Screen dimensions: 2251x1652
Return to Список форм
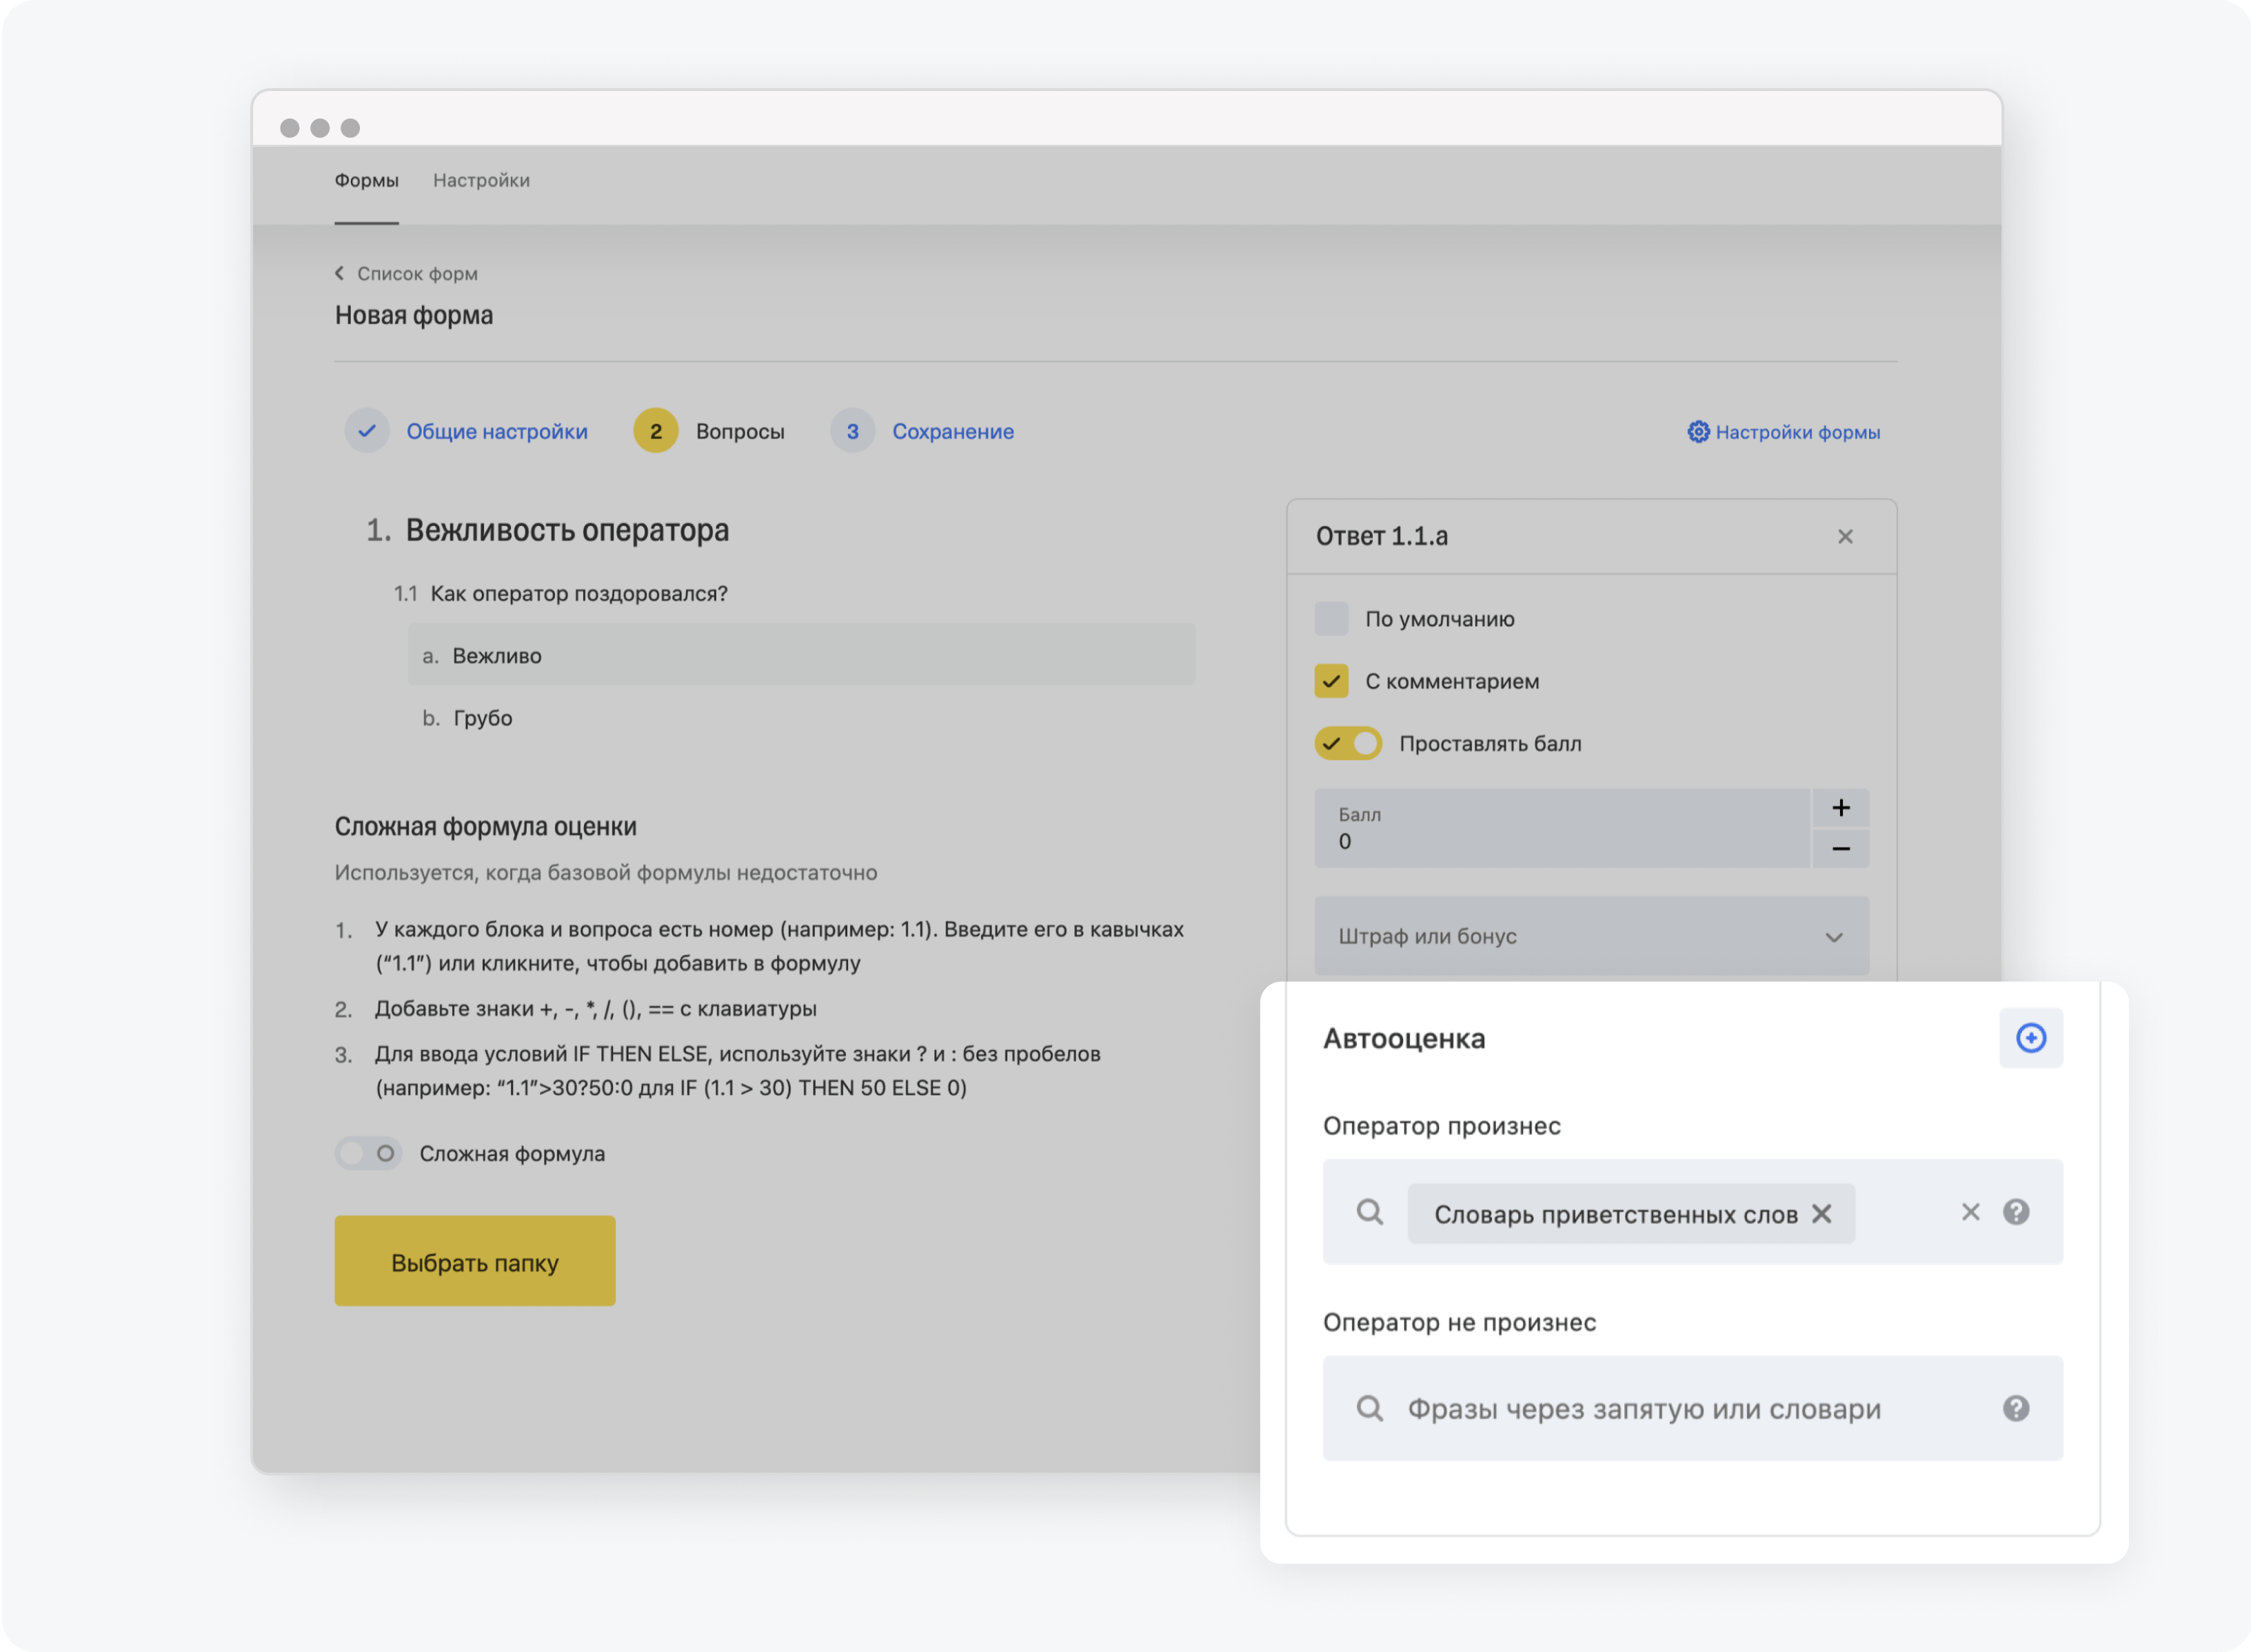(417, 273)
